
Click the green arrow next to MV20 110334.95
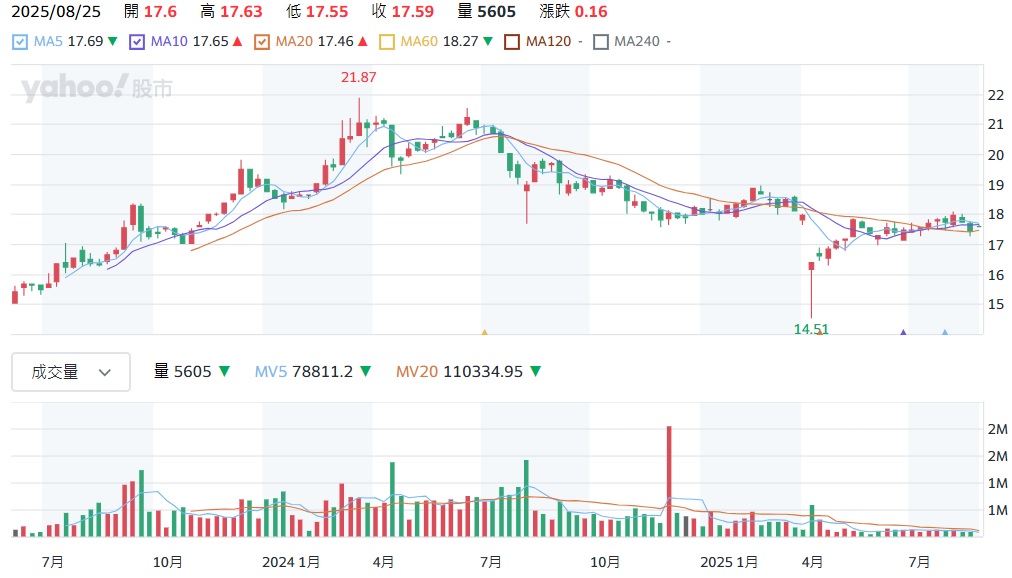pyautogui.click(x=535, y=372)
